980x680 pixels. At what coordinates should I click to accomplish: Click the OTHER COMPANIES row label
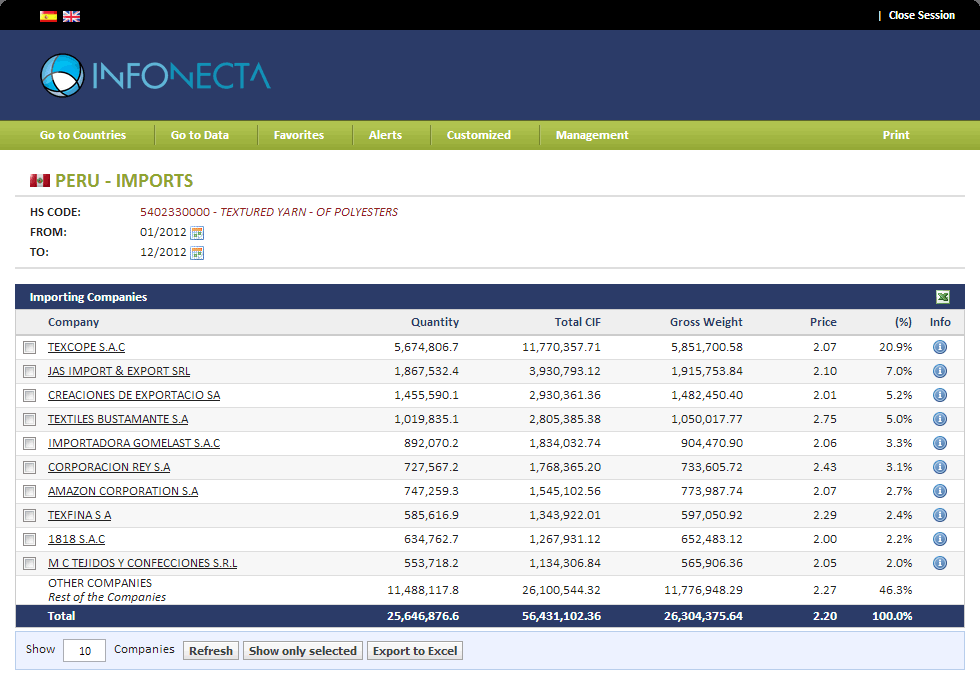click(100, 583)
